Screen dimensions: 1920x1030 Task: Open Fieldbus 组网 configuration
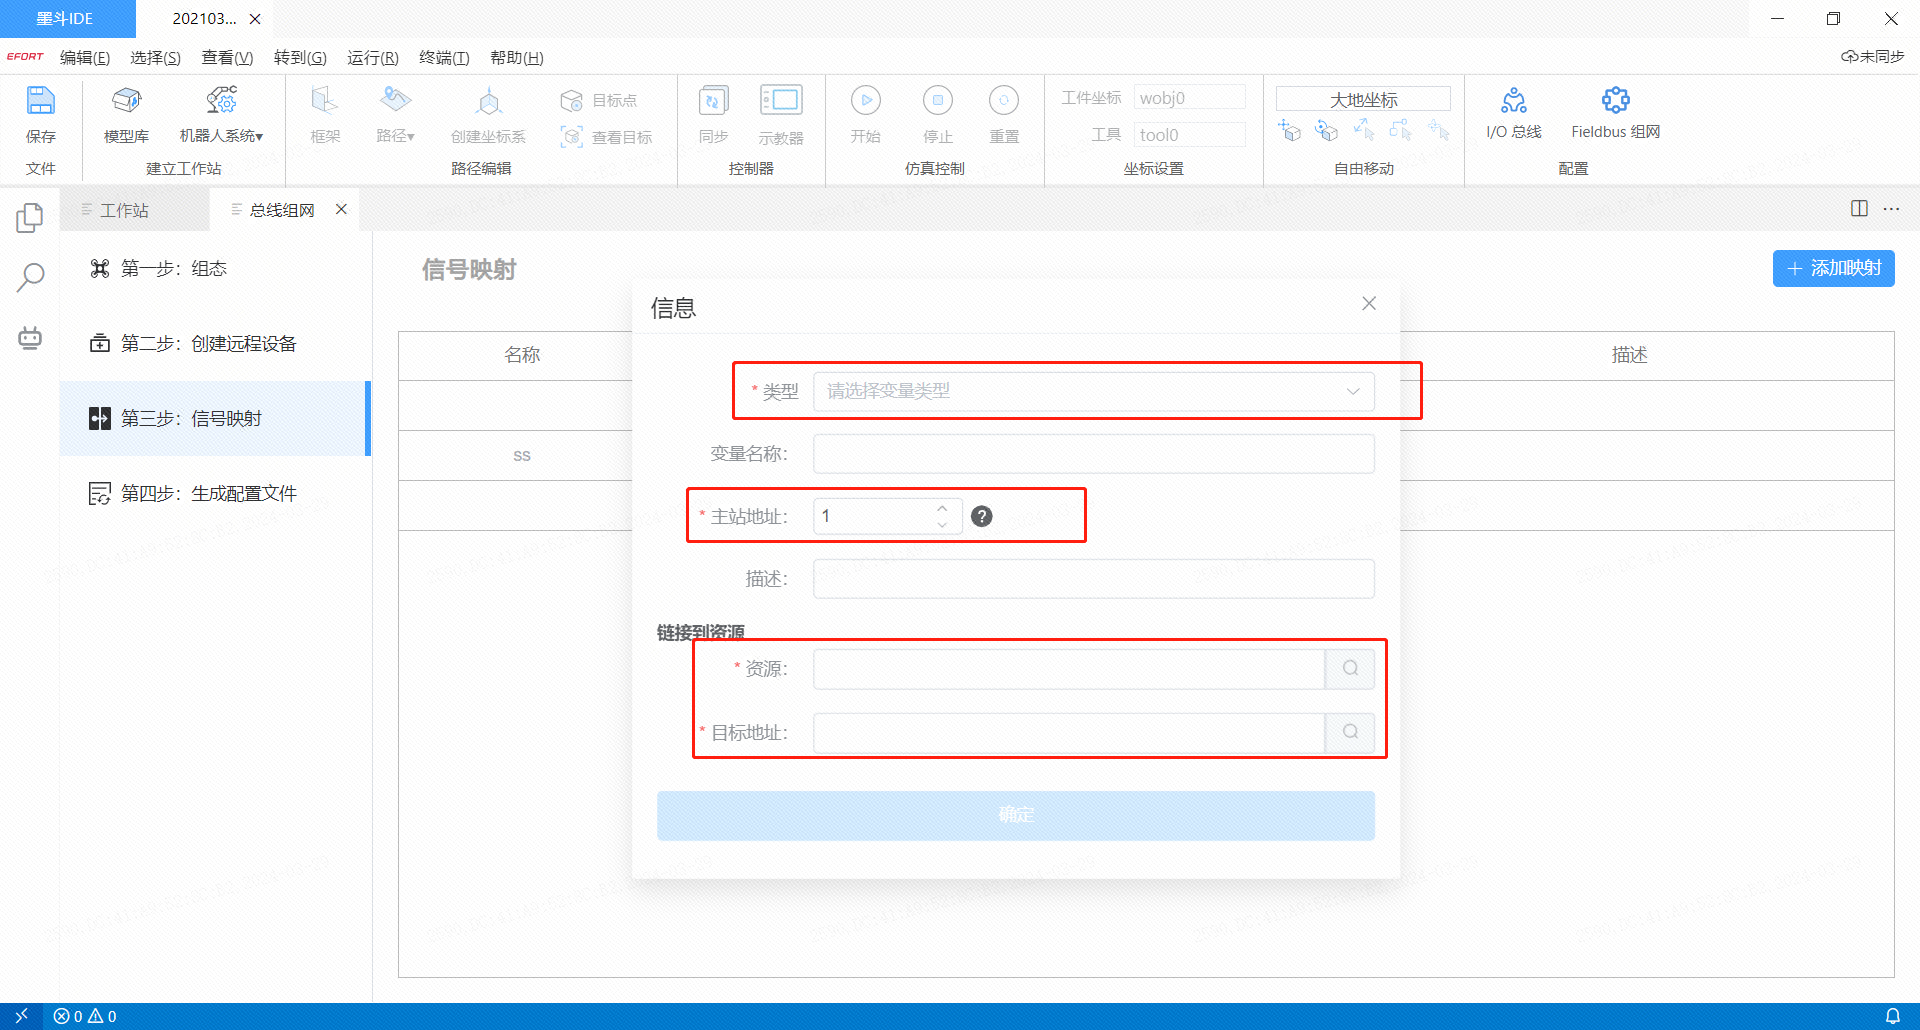tap(1615, 101)
